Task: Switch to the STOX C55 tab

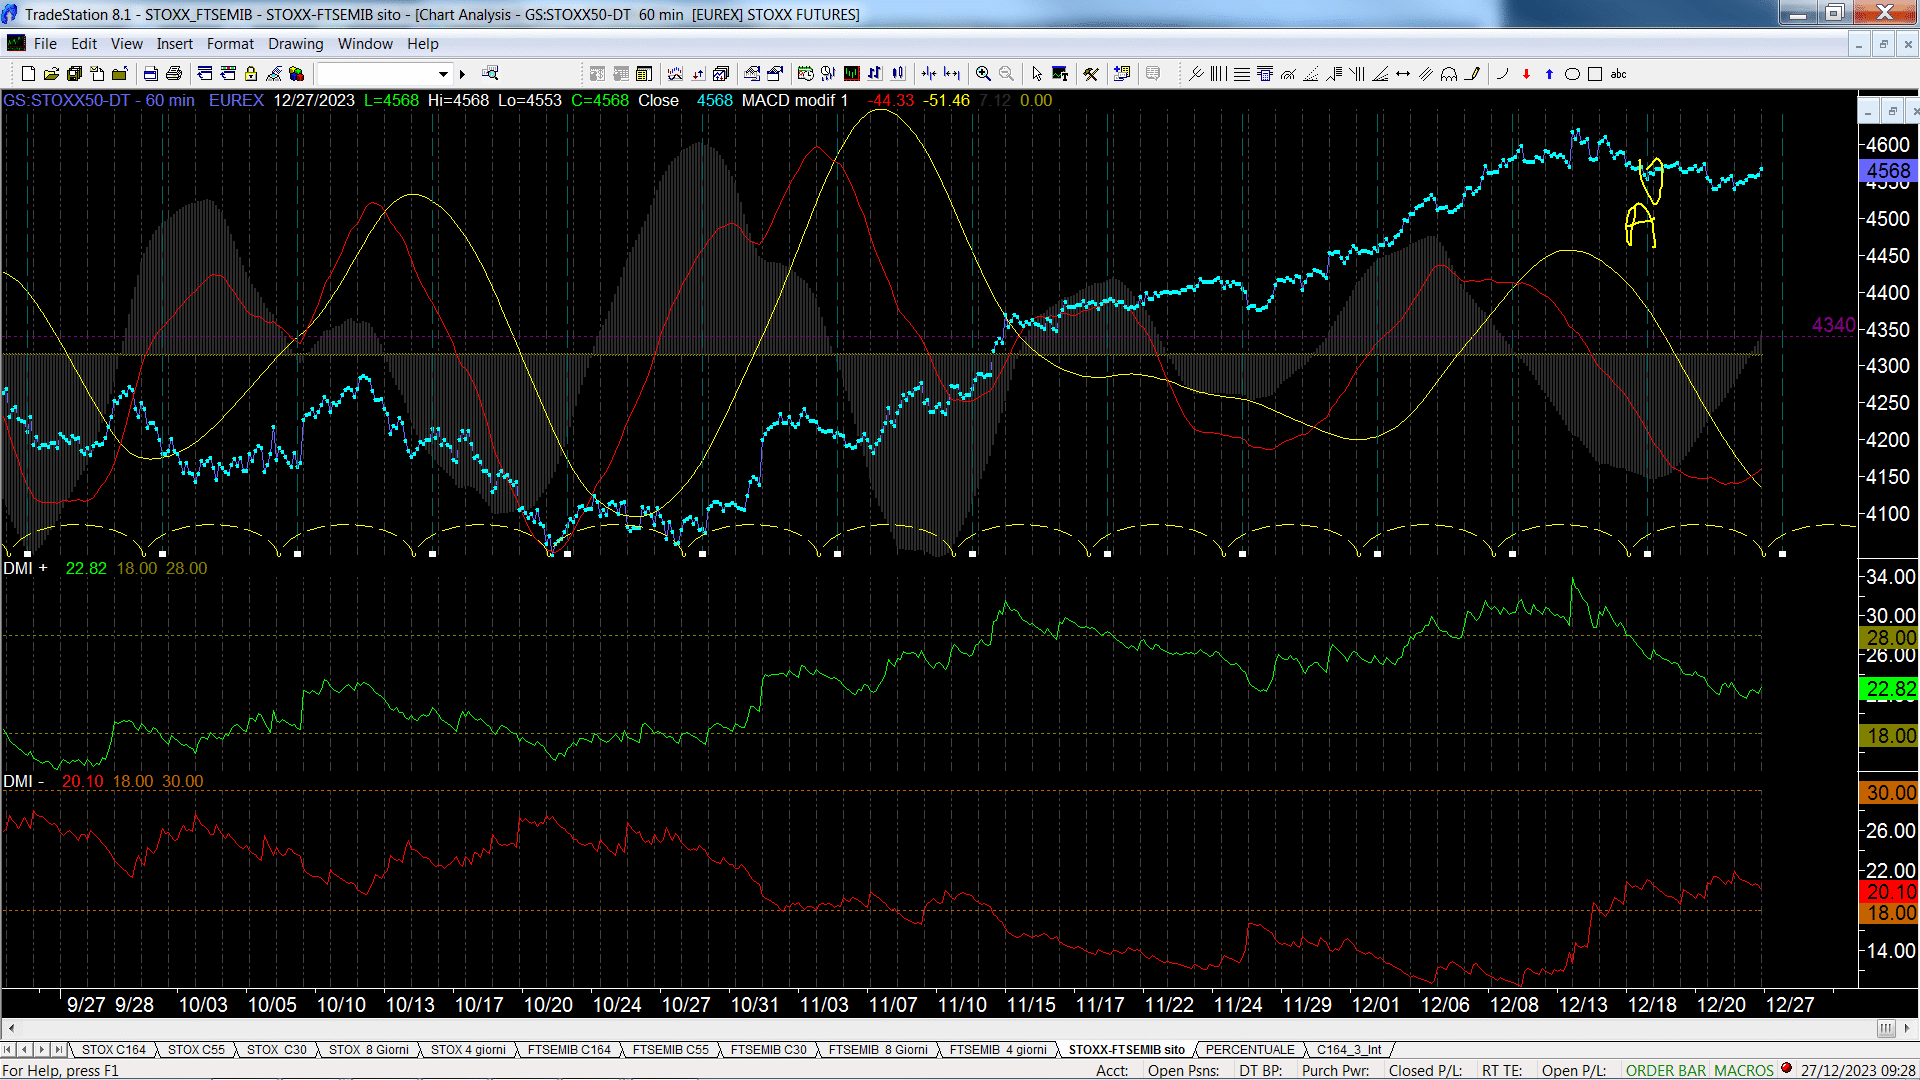Action: tap(196, 1050)
